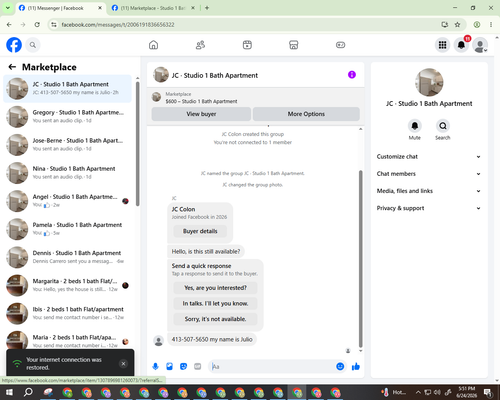
Task: Bookmark this page with star icon
Action: 457,24
